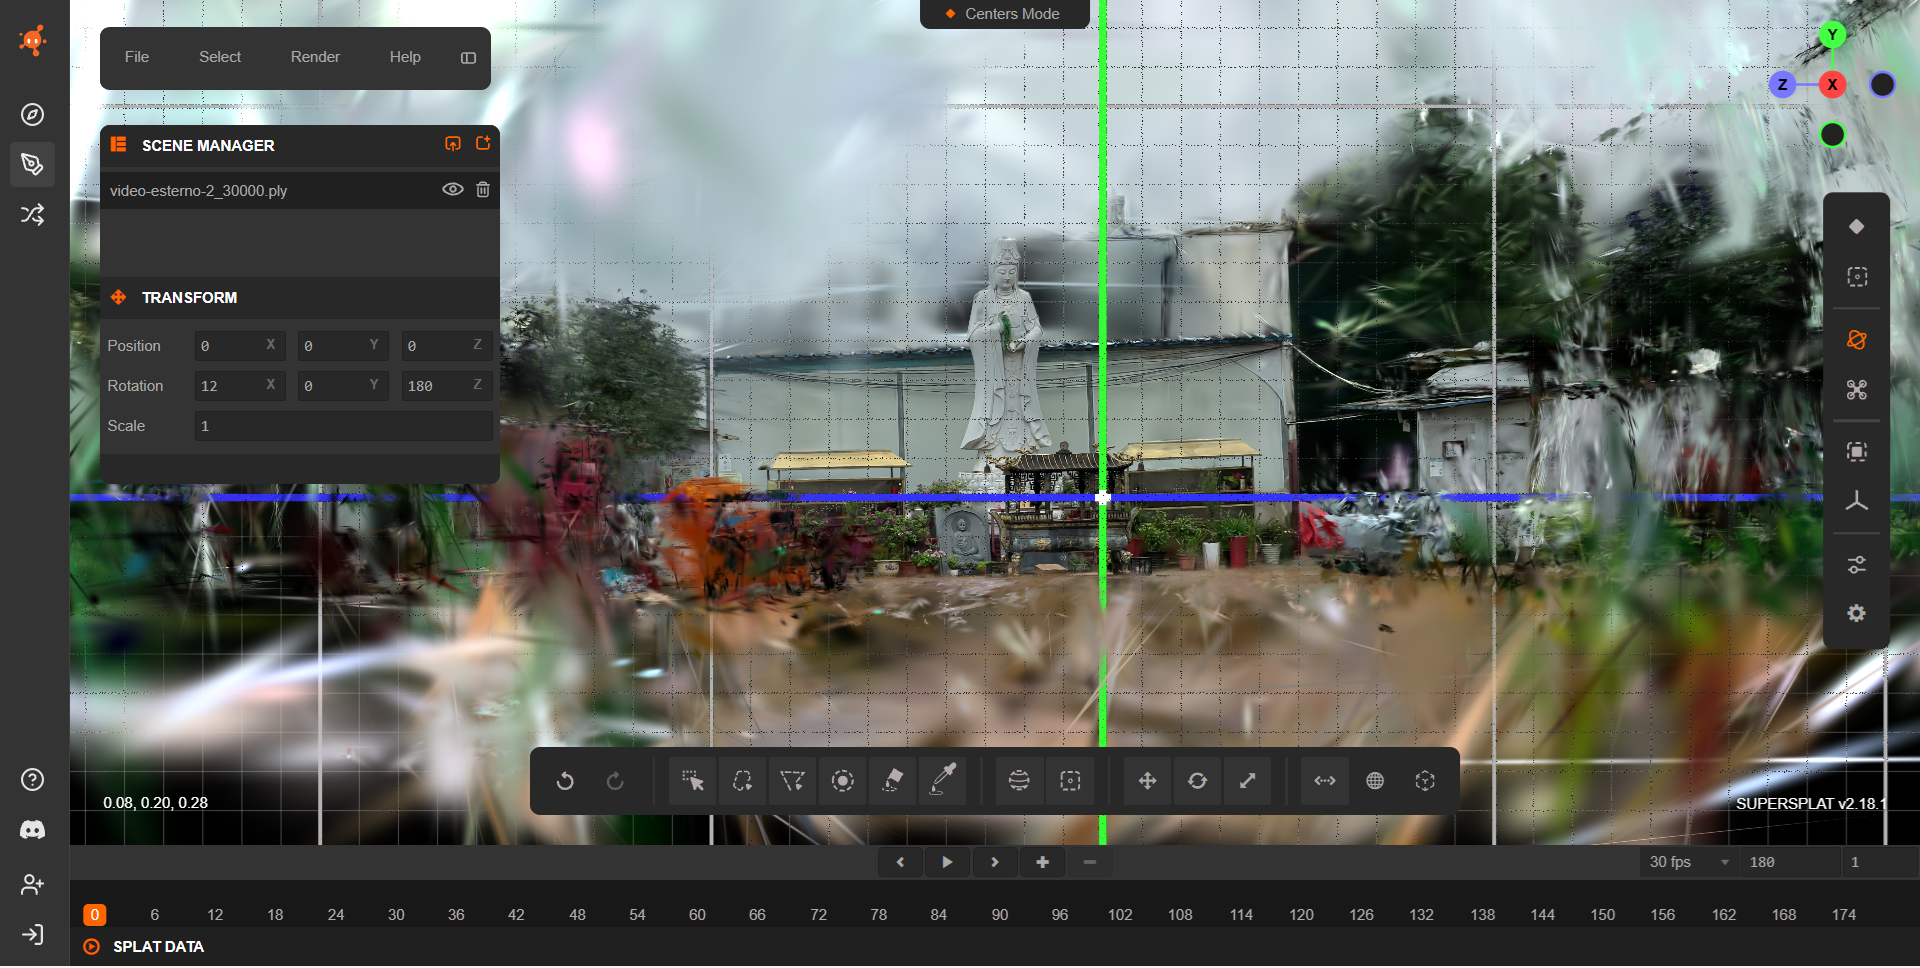Open the Render menu
The image size is (1920, 968).
tap(315, 57)
